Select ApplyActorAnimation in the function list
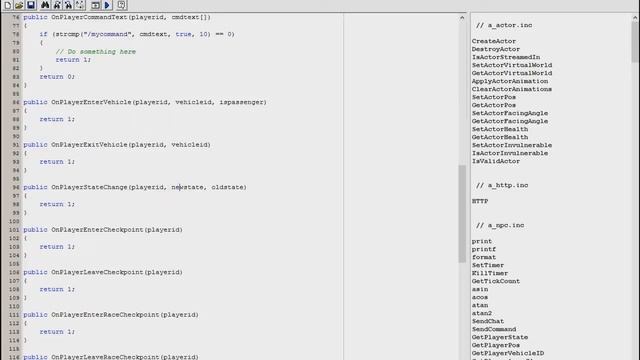 click(510, 81)
